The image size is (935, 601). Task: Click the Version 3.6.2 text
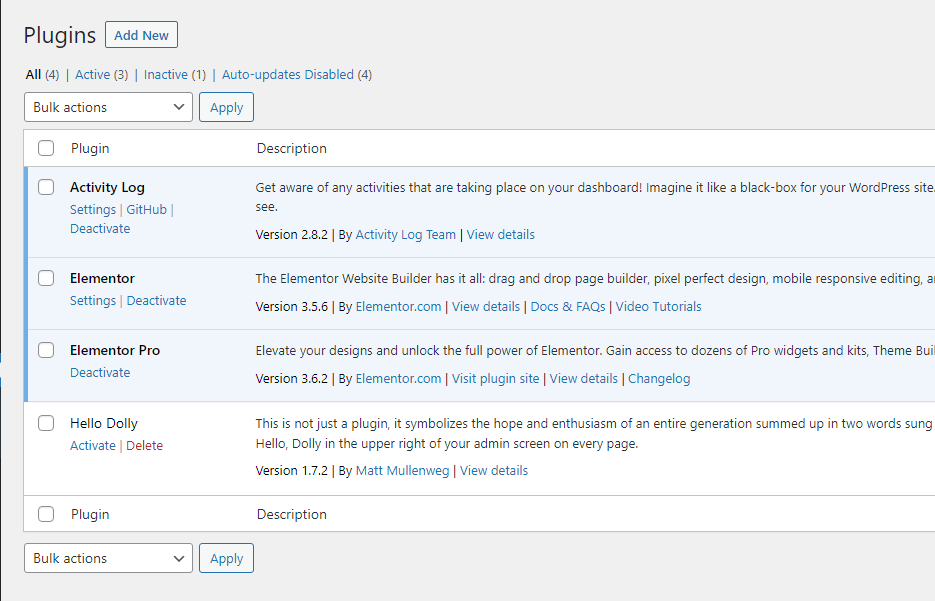[x=292, y=379]
